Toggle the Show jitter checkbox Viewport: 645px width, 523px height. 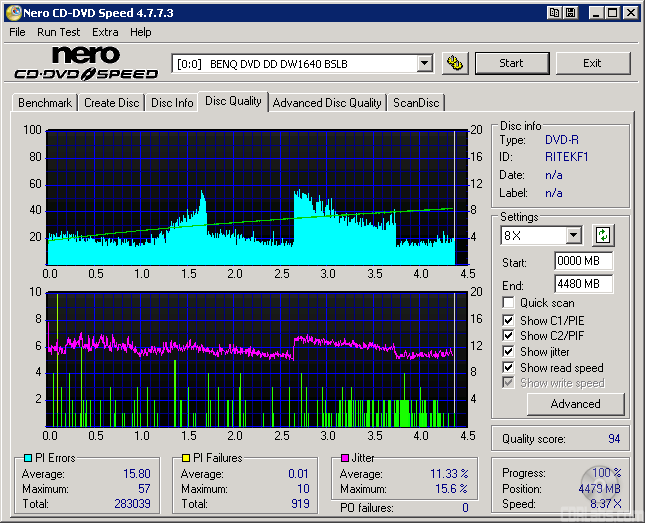pyautogui.click(x=509, y=352)
